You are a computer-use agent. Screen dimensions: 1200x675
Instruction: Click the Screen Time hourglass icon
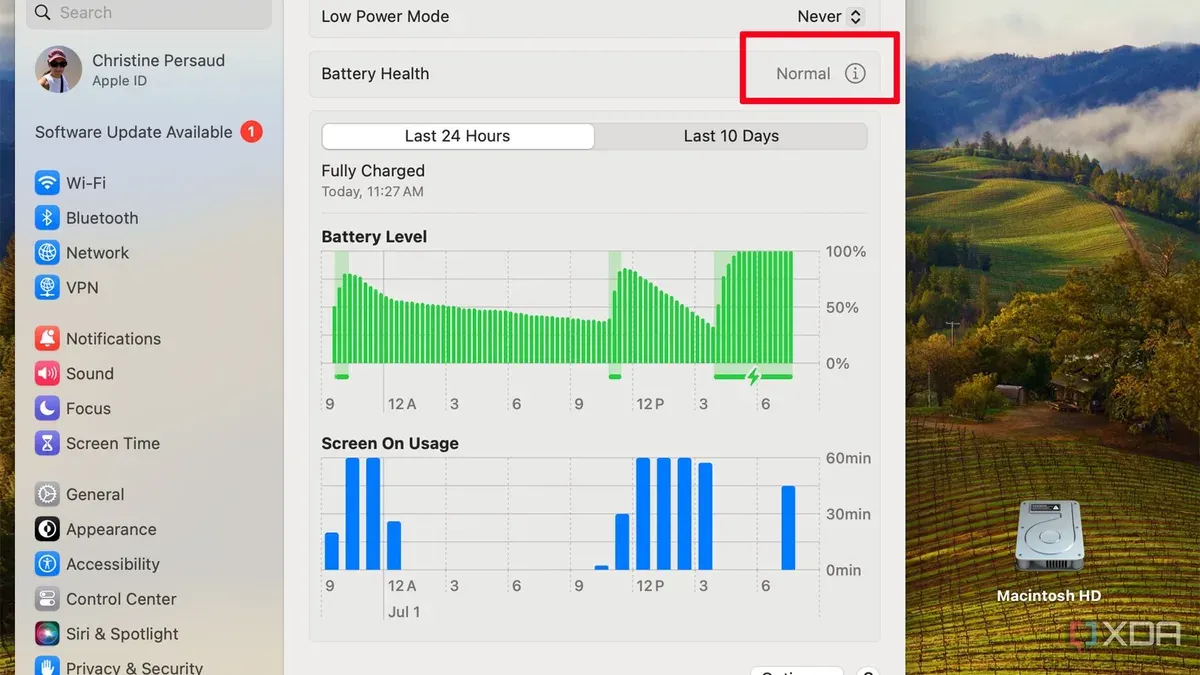47,444
